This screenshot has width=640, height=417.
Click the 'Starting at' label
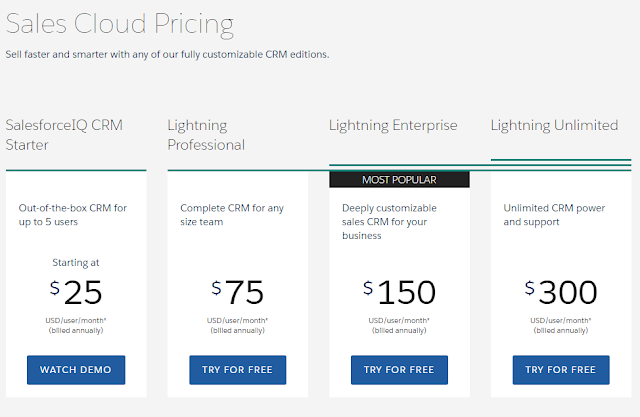(76, 262)
